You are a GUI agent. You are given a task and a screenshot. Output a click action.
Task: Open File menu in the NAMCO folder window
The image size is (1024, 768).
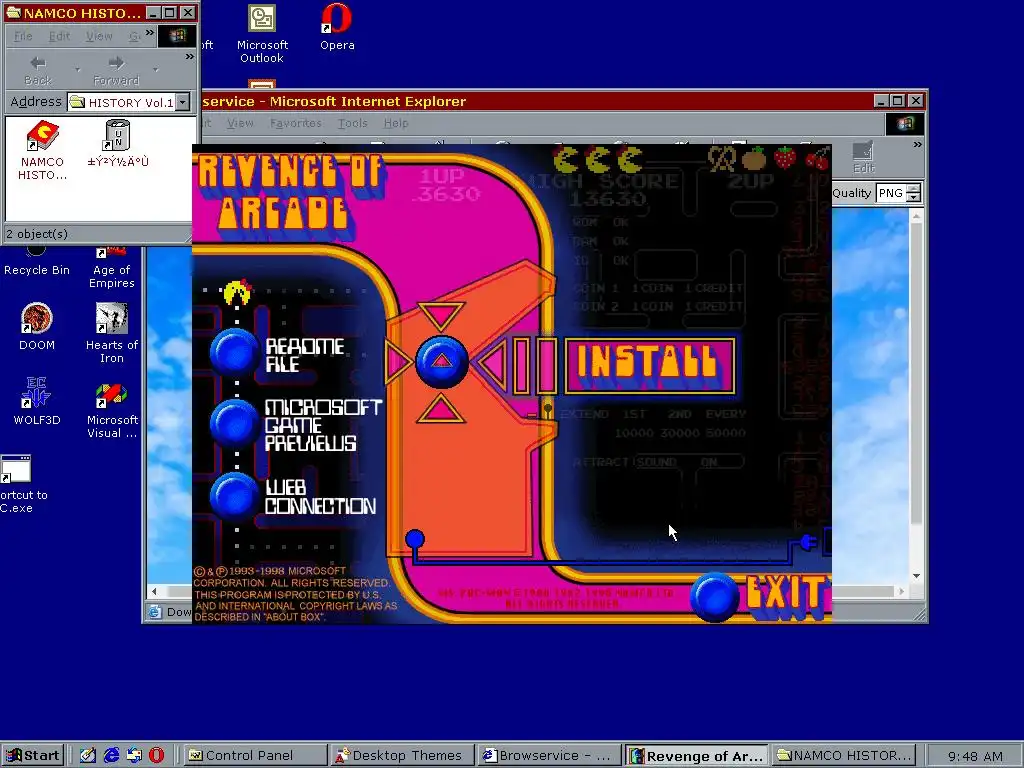(x=23, y=36)
